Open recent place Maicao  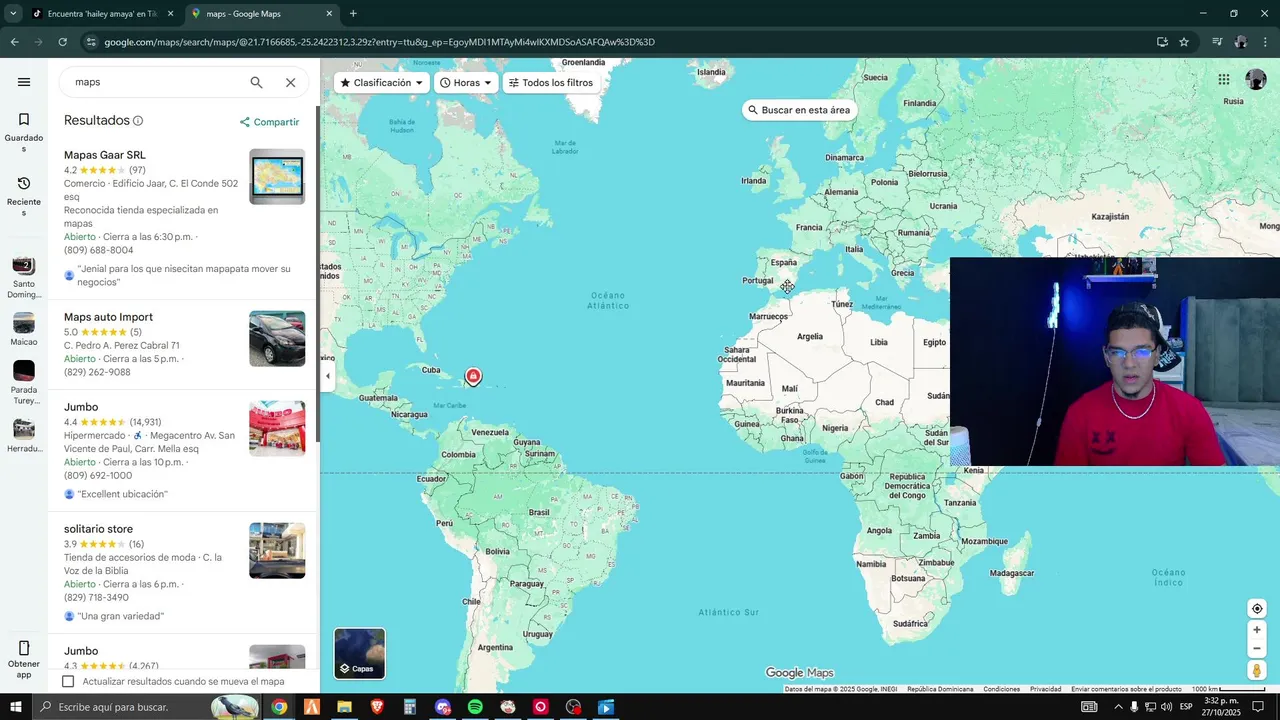tap(24, 329)
